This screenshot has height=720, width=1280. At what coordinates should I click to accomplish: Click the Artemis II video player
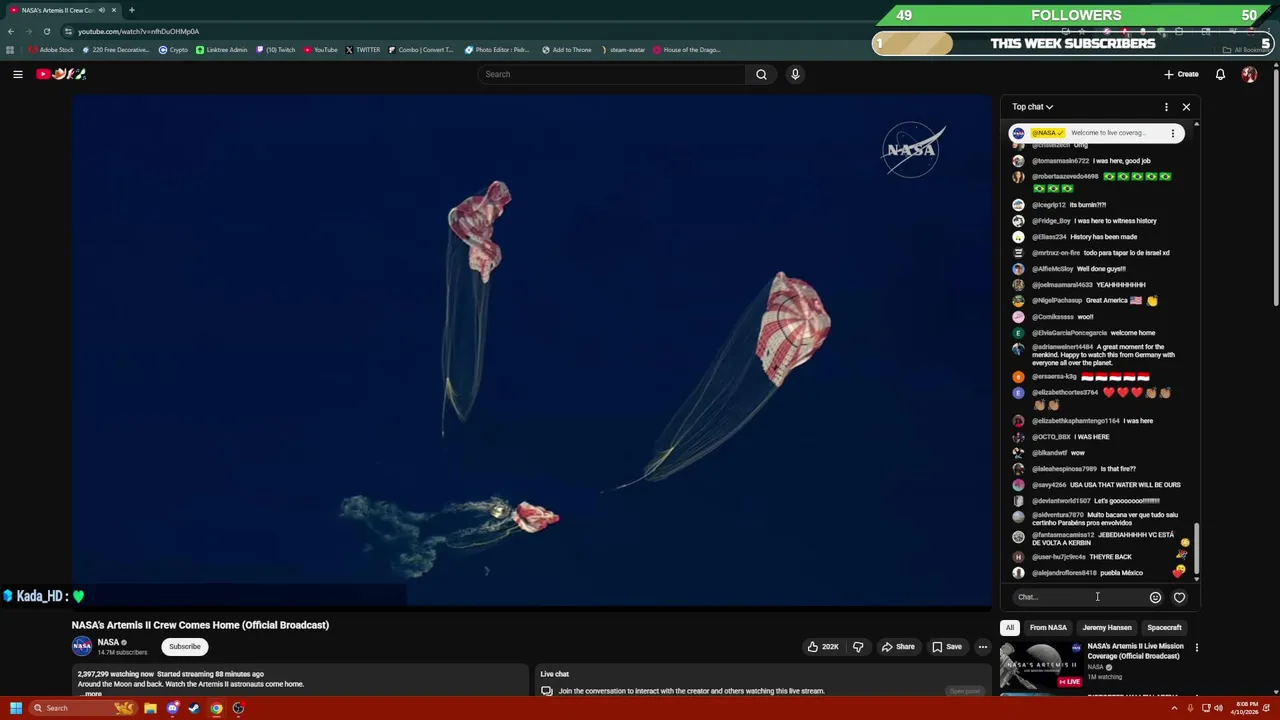[532, 350]
